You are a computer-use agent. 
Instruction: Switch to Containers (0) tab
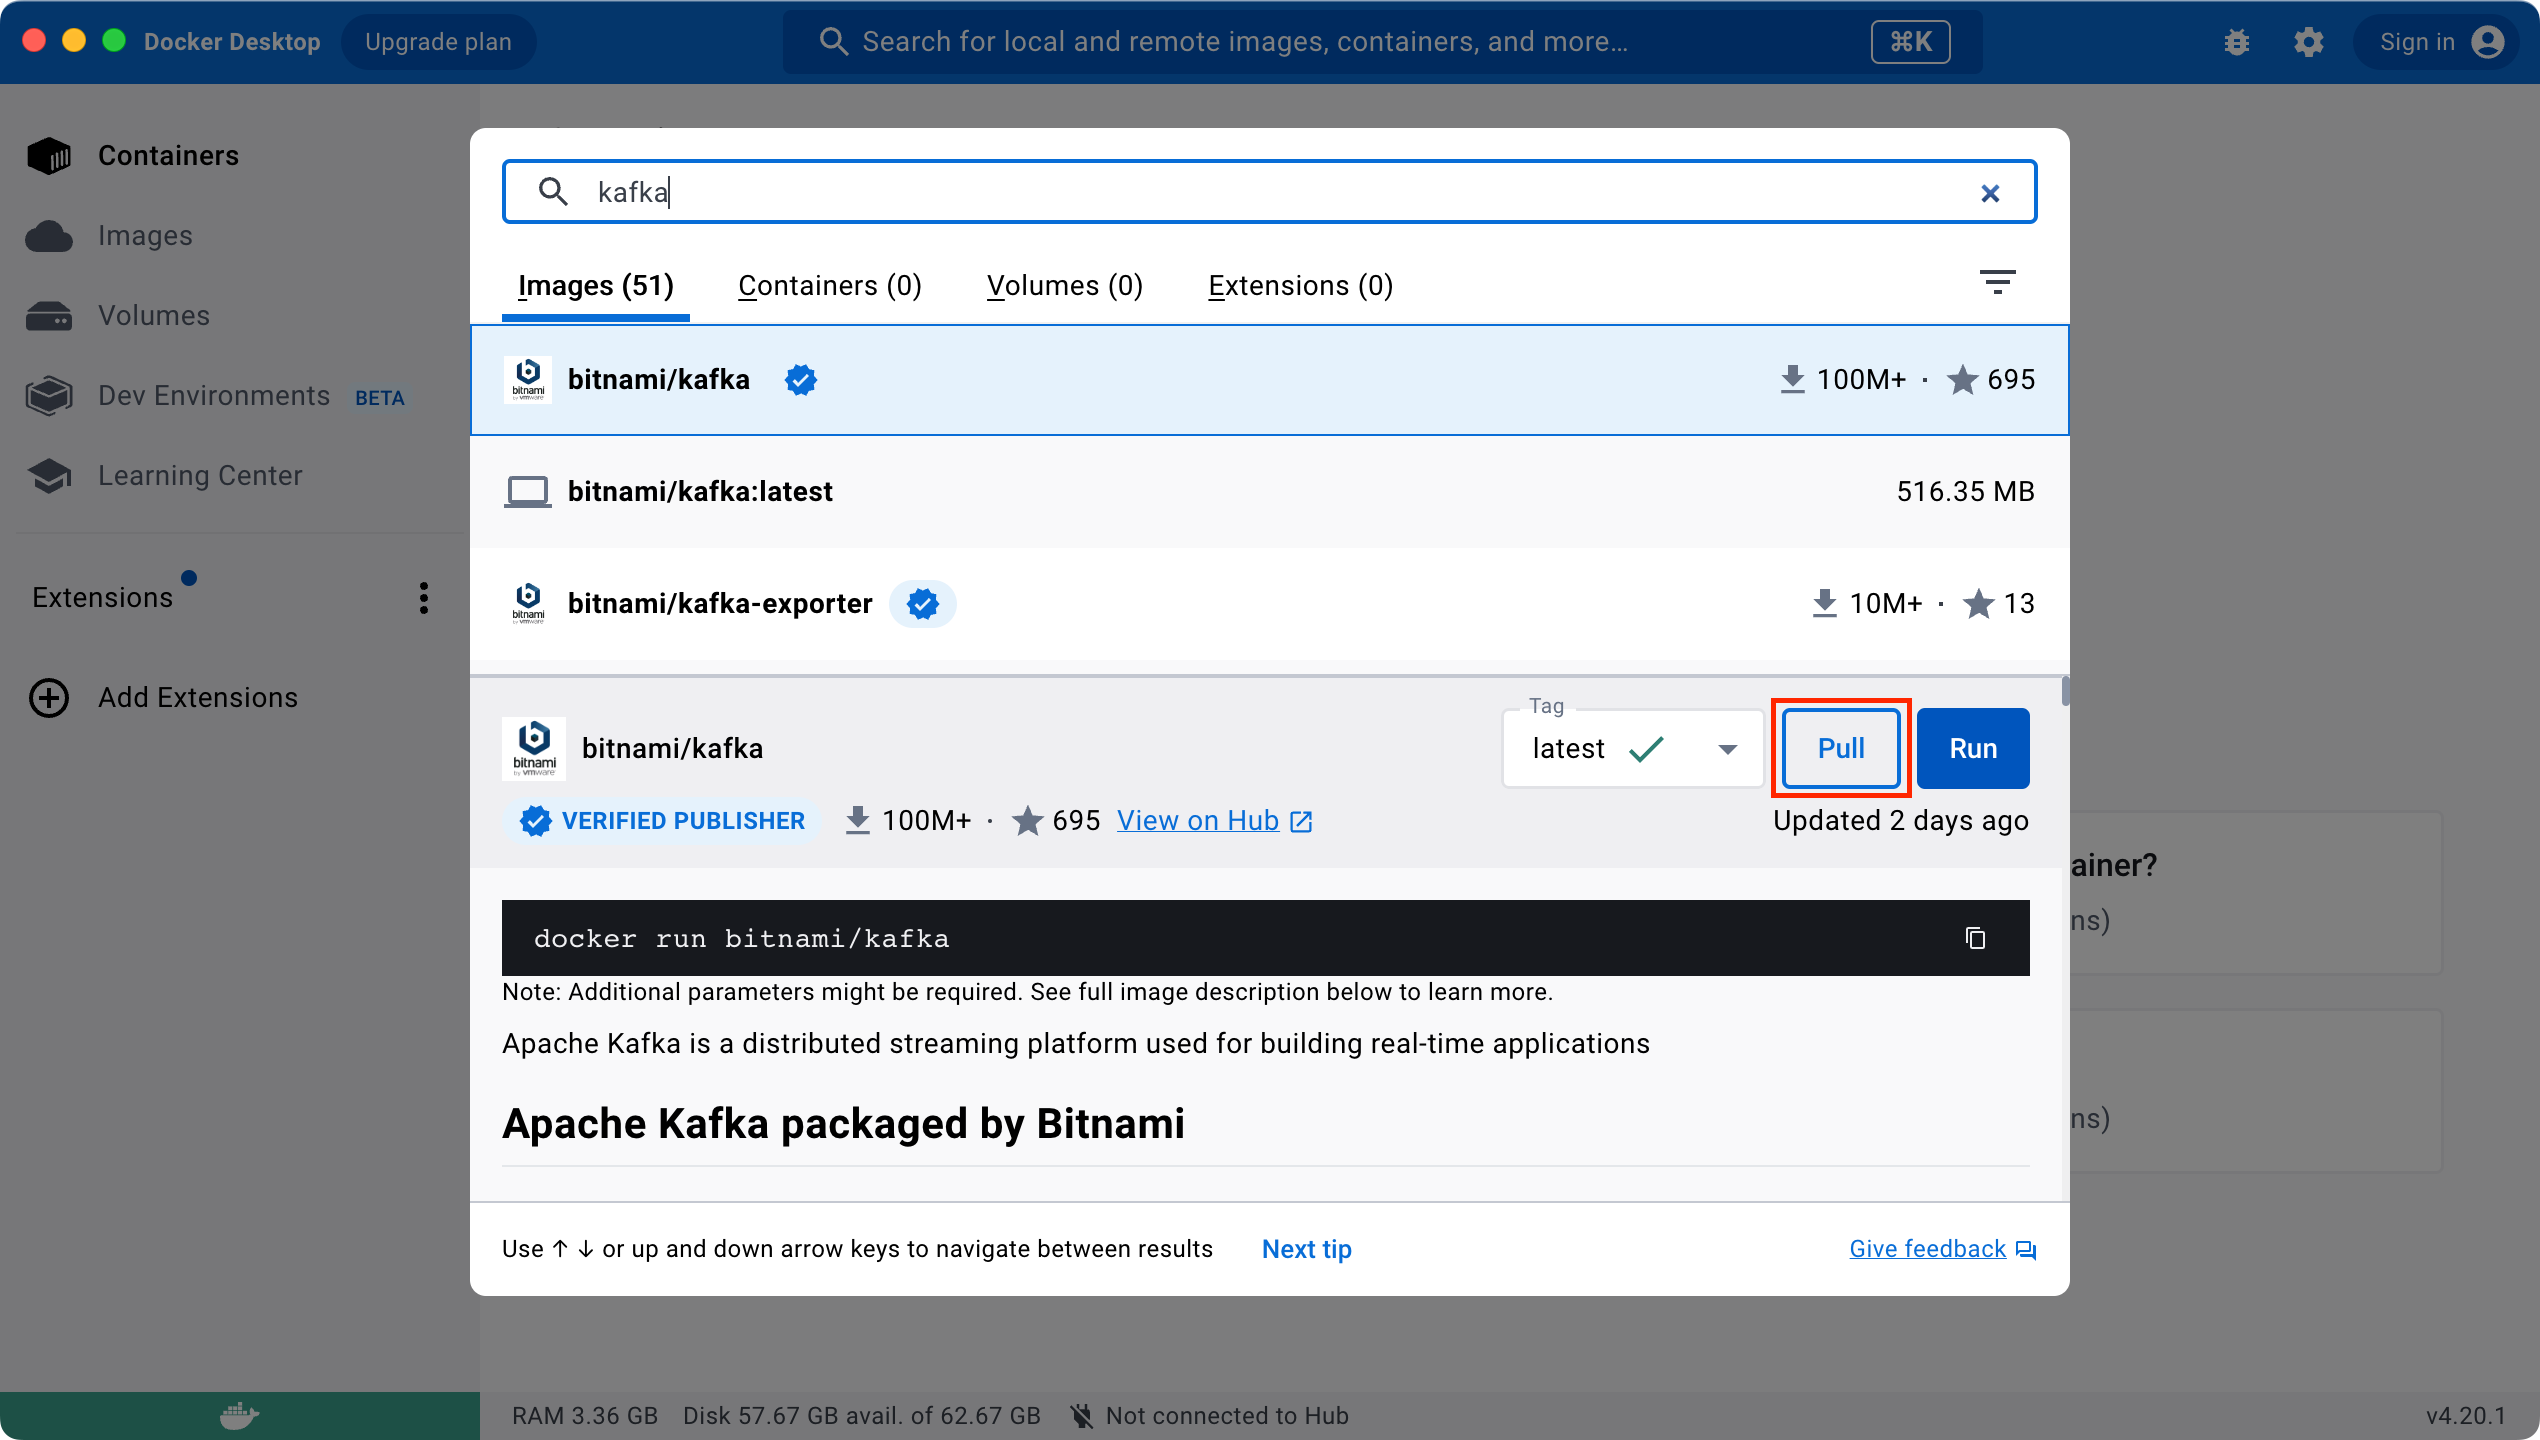[x=829, y=286]
